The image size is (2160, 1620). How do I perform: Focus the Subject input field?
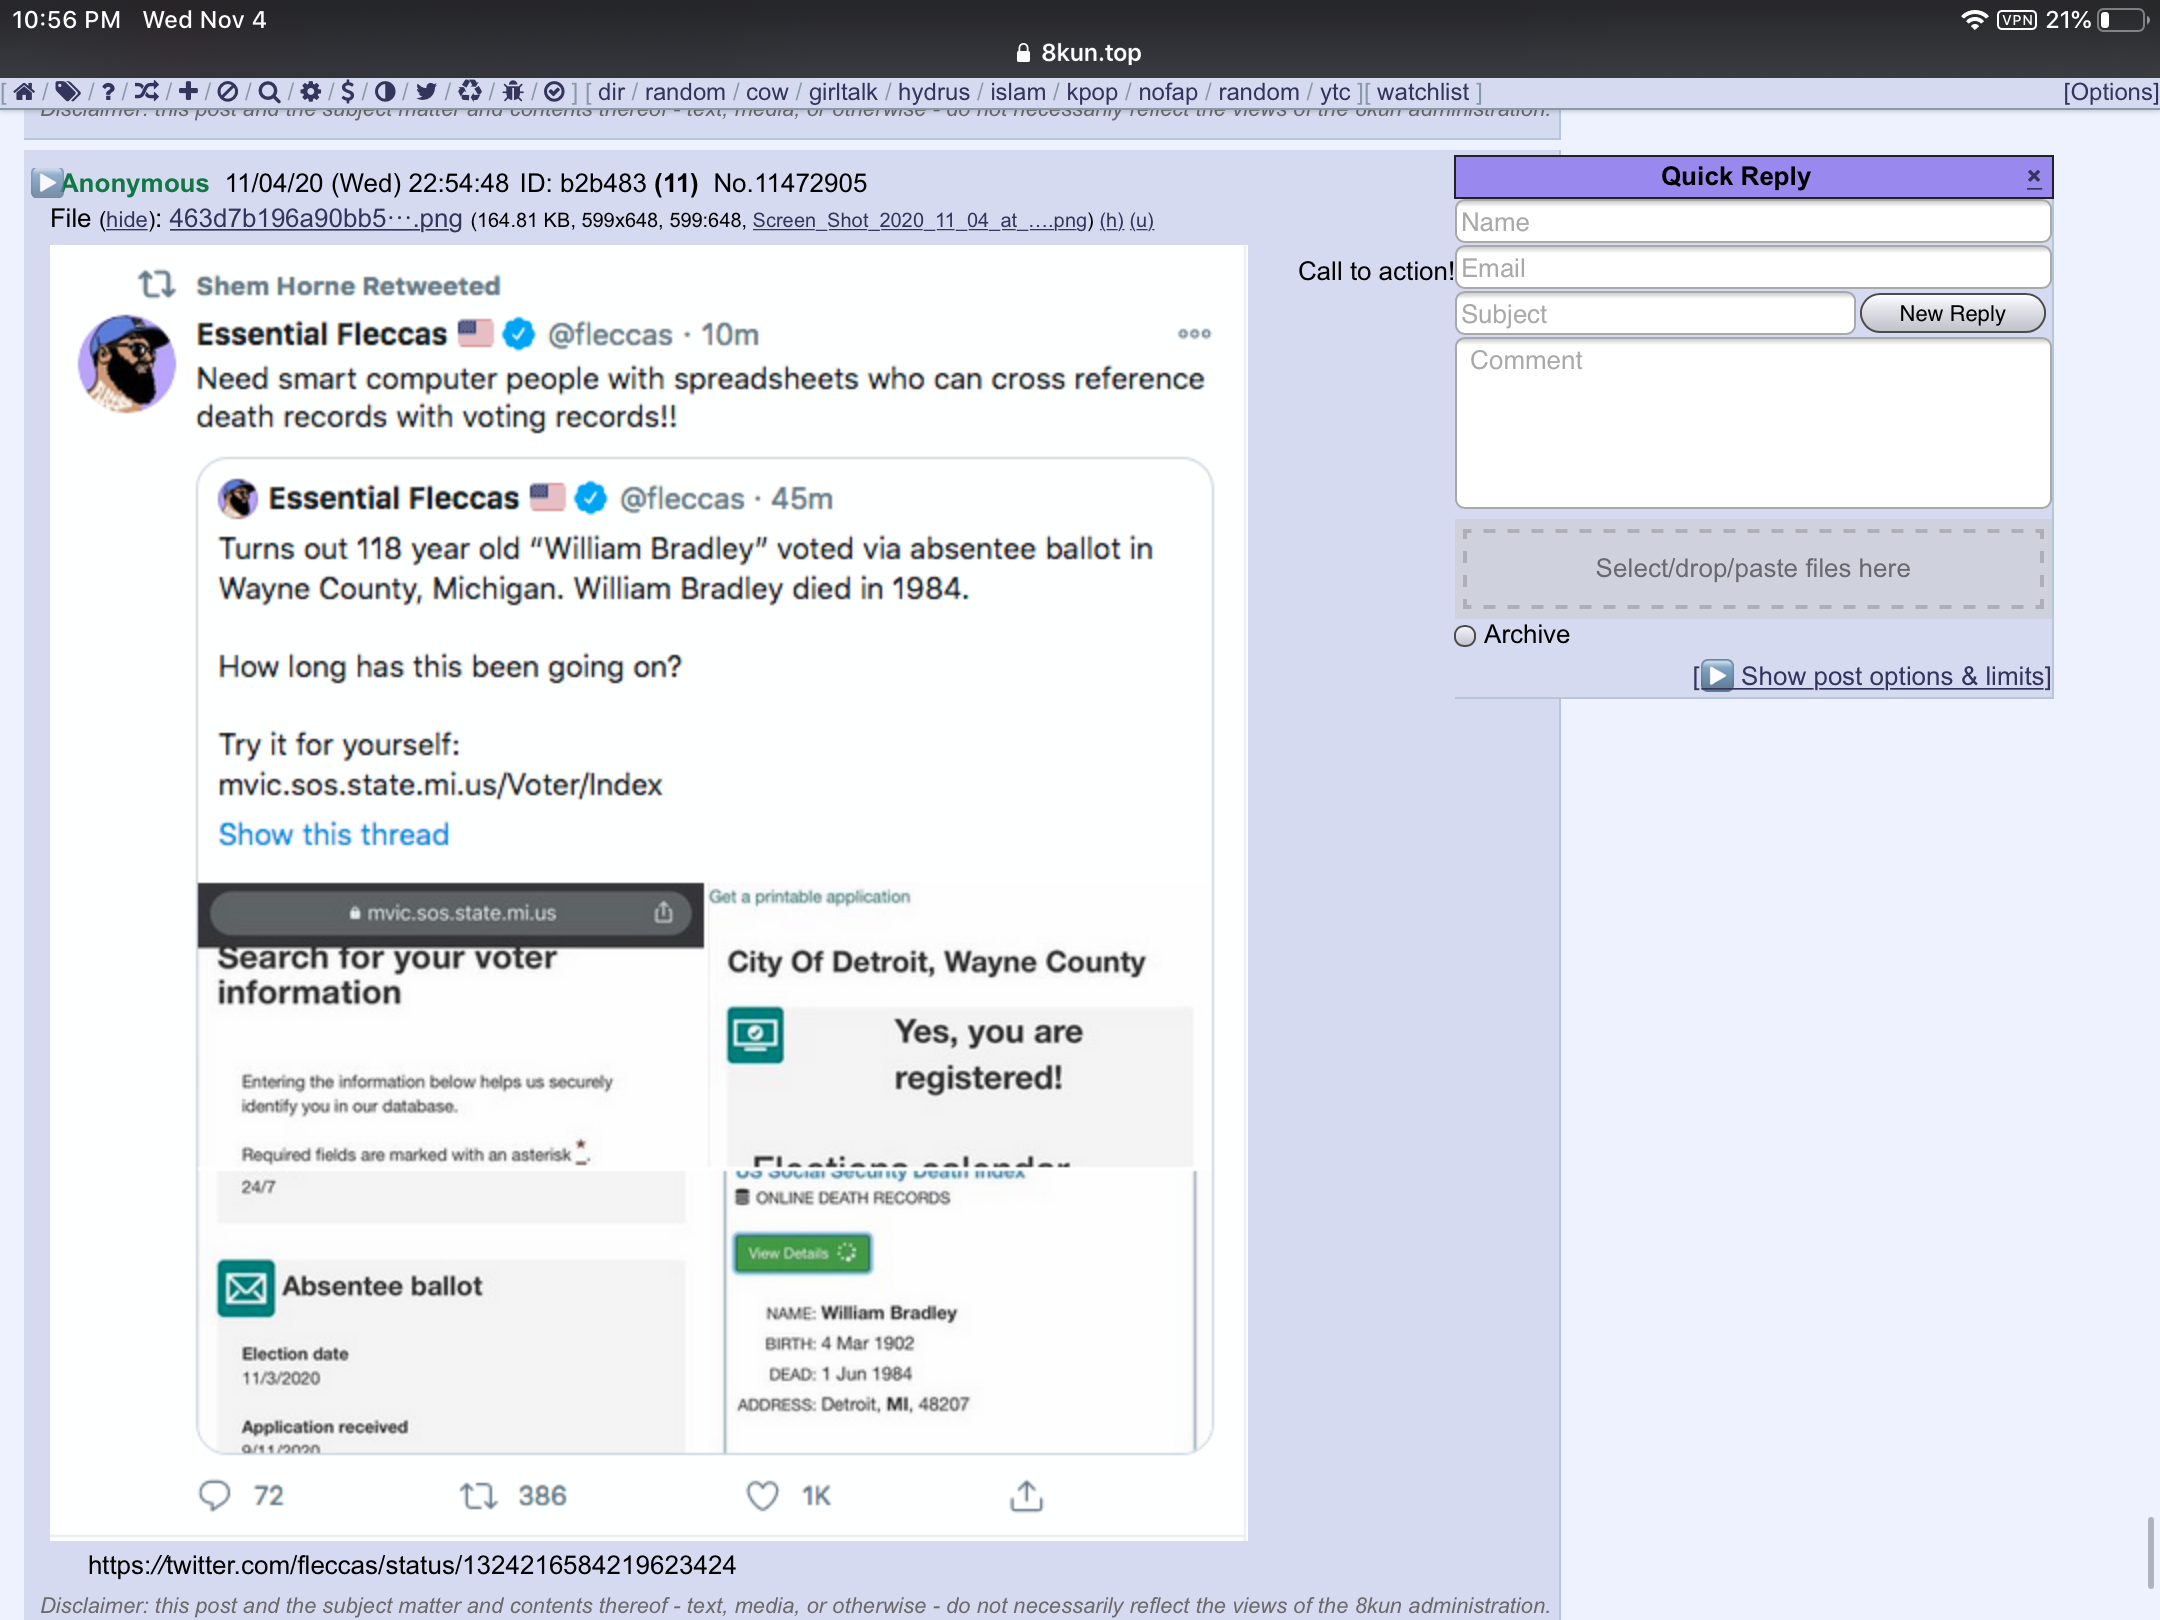[x=1655, y=314]
